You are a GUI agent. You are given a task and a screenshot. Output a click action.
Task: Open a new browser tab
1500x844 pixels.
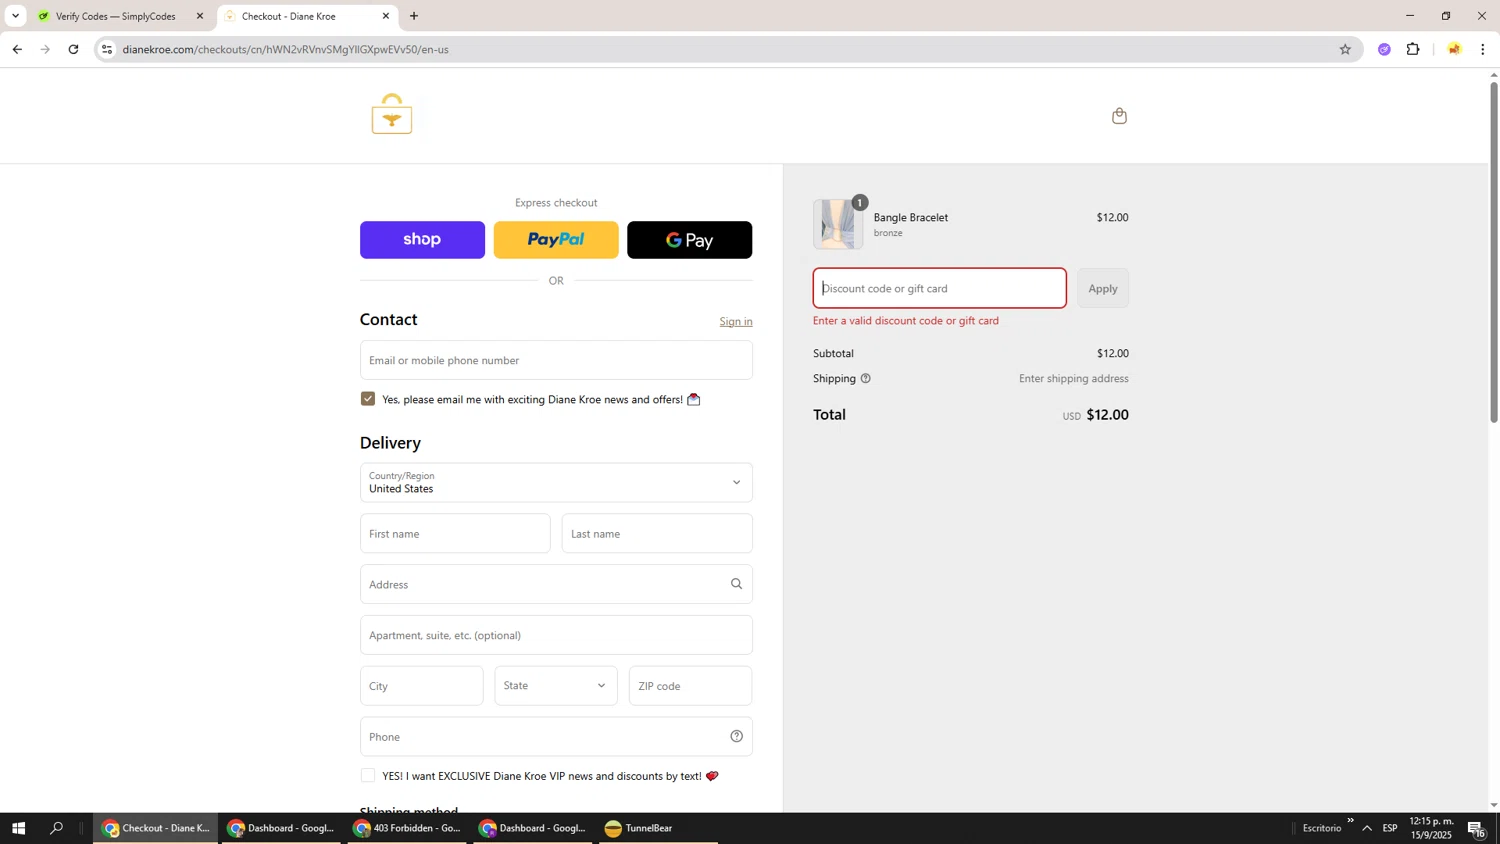point(414,16)
